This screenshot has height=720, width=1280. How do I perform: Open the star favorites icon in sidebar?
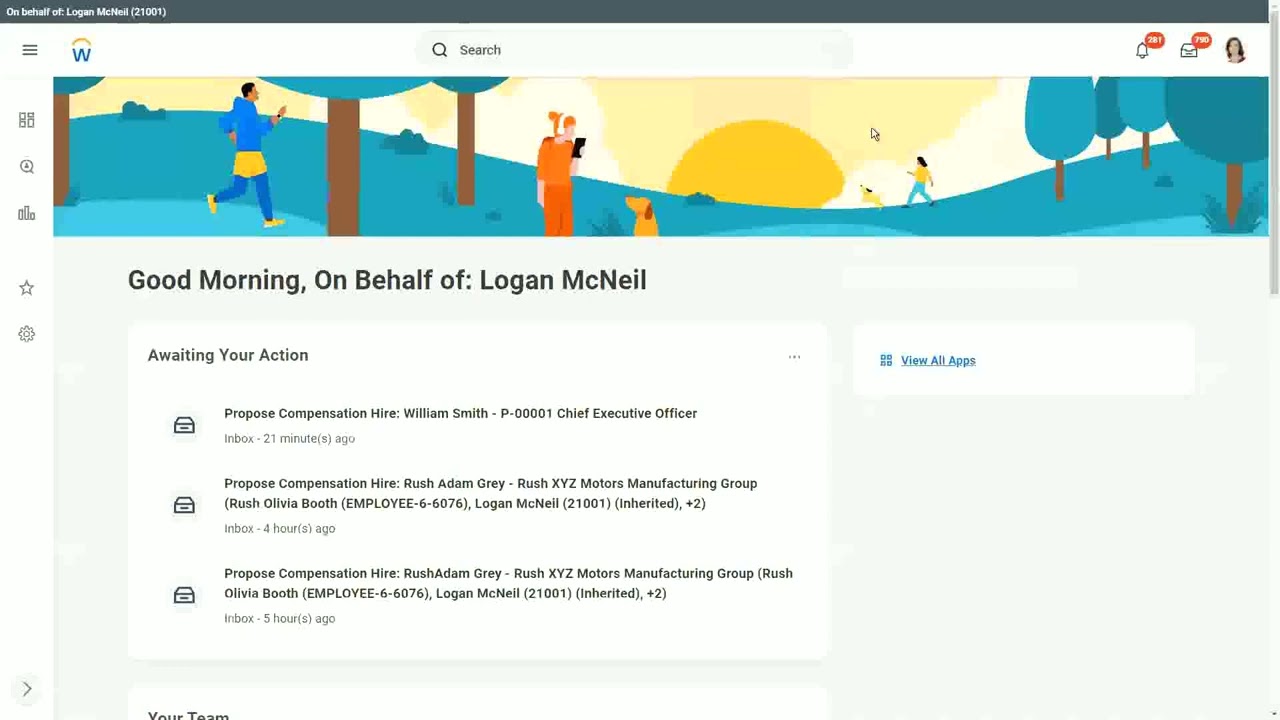click(27, 288)
